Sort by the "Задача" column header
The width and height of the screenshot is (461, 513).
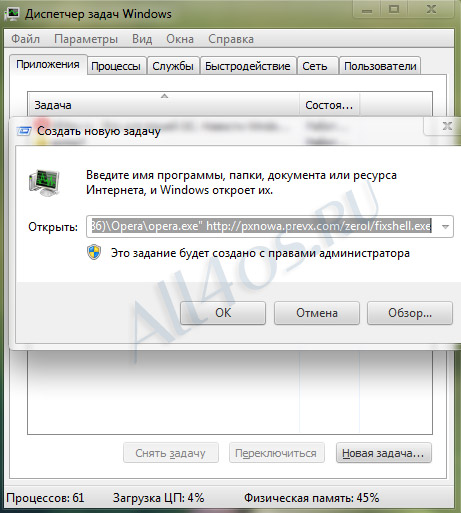pyautogui.click(x=163, y=105)
